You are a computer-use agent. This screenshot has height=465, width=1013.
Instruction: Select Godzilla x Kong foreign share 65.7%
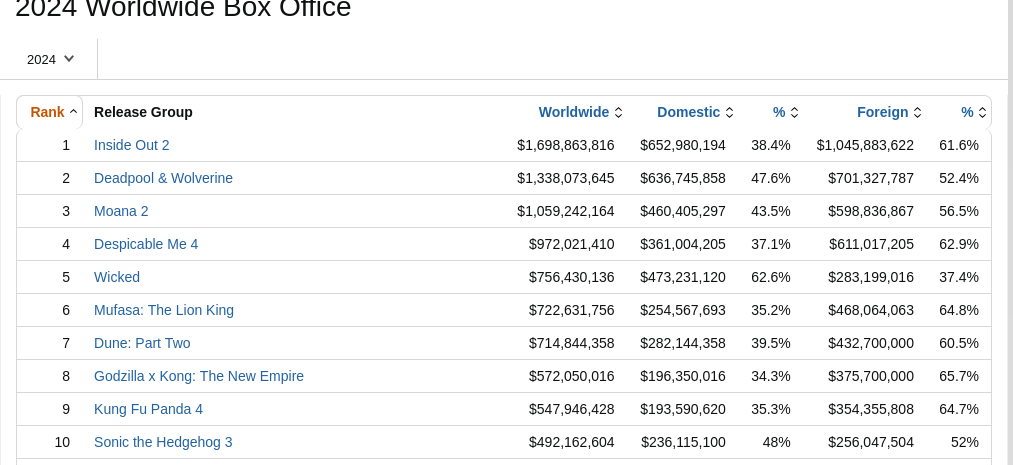point(959,376)
